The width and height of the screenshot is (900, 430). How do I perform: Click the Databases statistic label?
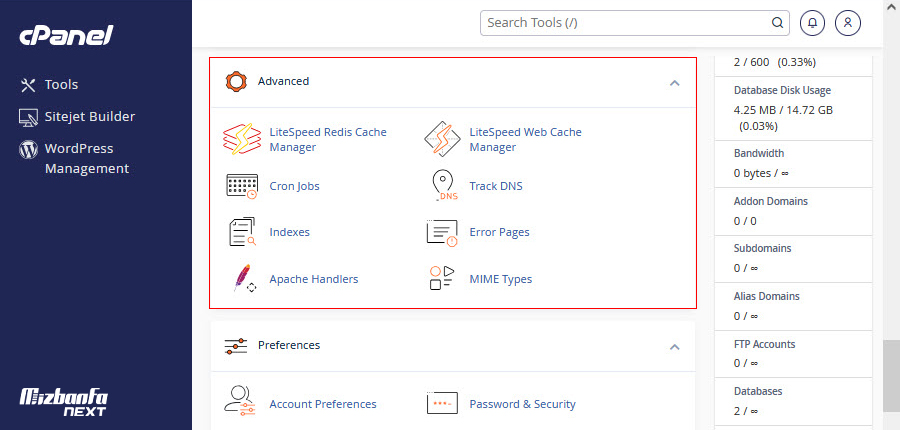(x=758, y=391)
